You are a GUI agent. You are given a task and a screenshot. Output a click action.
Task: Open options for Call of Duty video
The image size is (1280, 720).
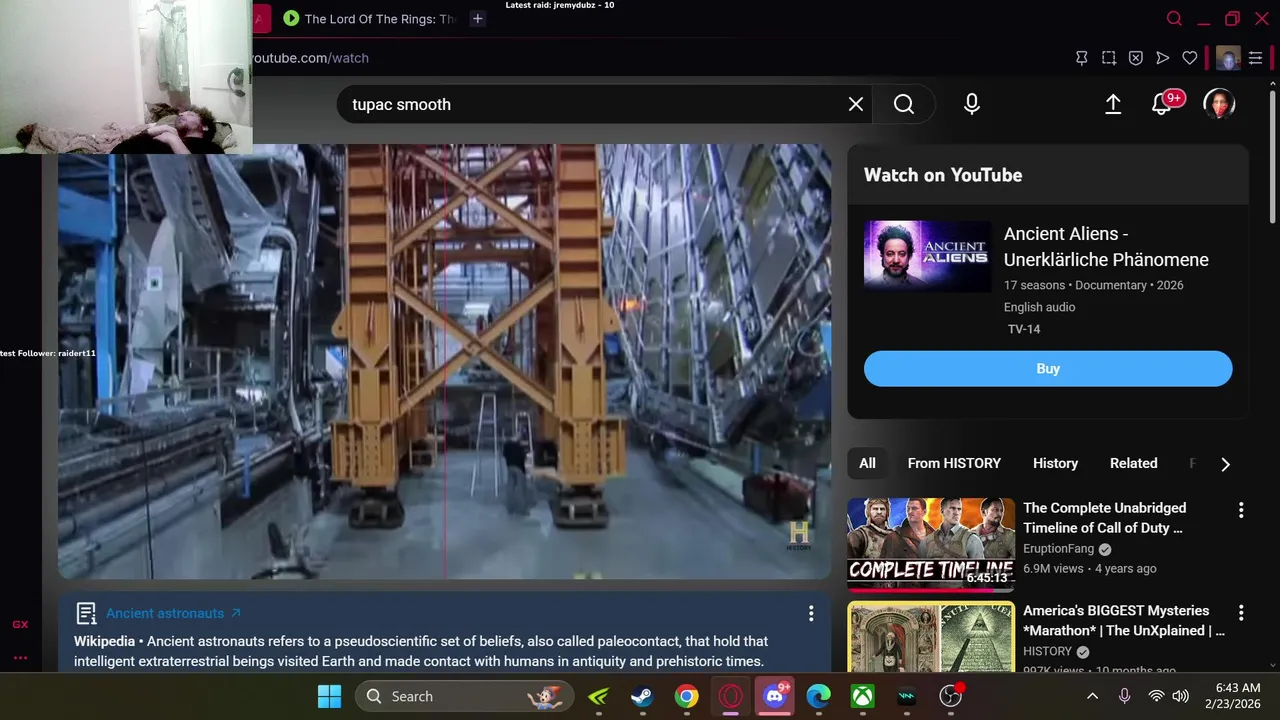tap(1241, 510)
